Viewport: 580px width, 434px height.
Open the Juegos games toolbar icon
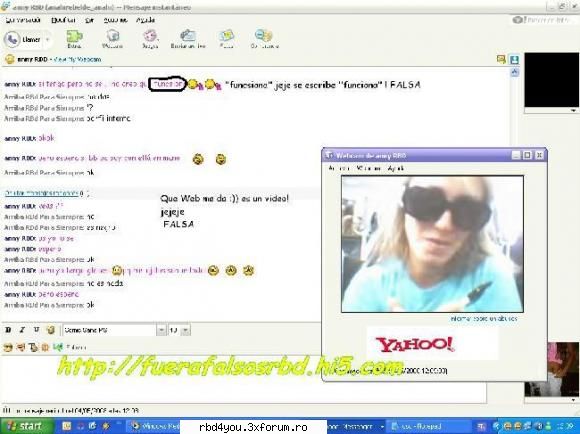pos(150,39)
